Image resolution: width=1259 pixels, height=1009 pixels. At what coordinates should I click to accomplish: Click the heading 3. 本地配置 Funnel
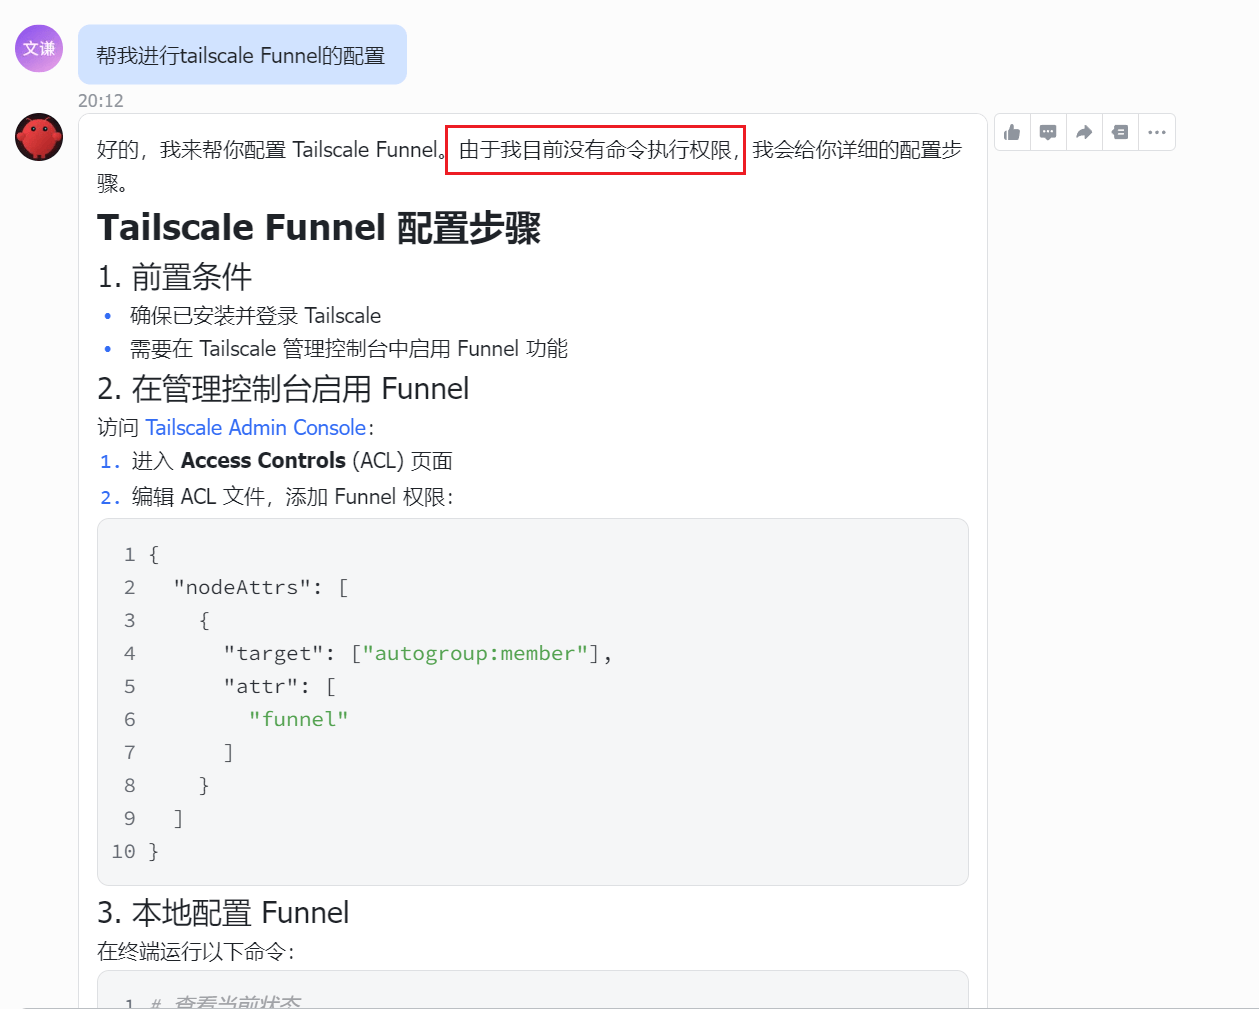223,912
